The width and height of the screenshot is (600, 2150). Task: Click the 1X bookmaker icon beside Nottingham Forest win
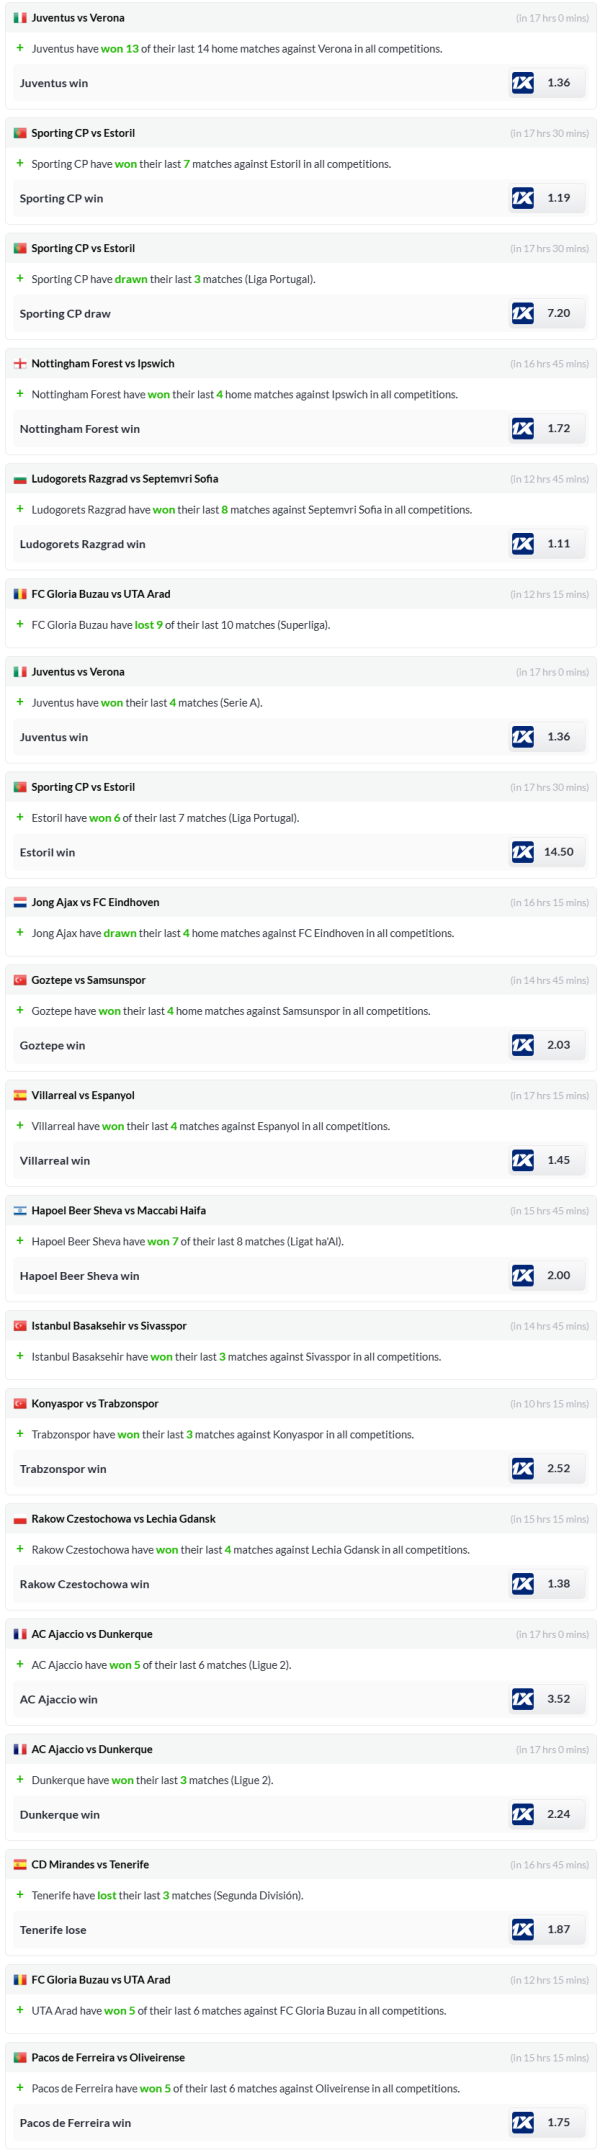pos(522,429)
